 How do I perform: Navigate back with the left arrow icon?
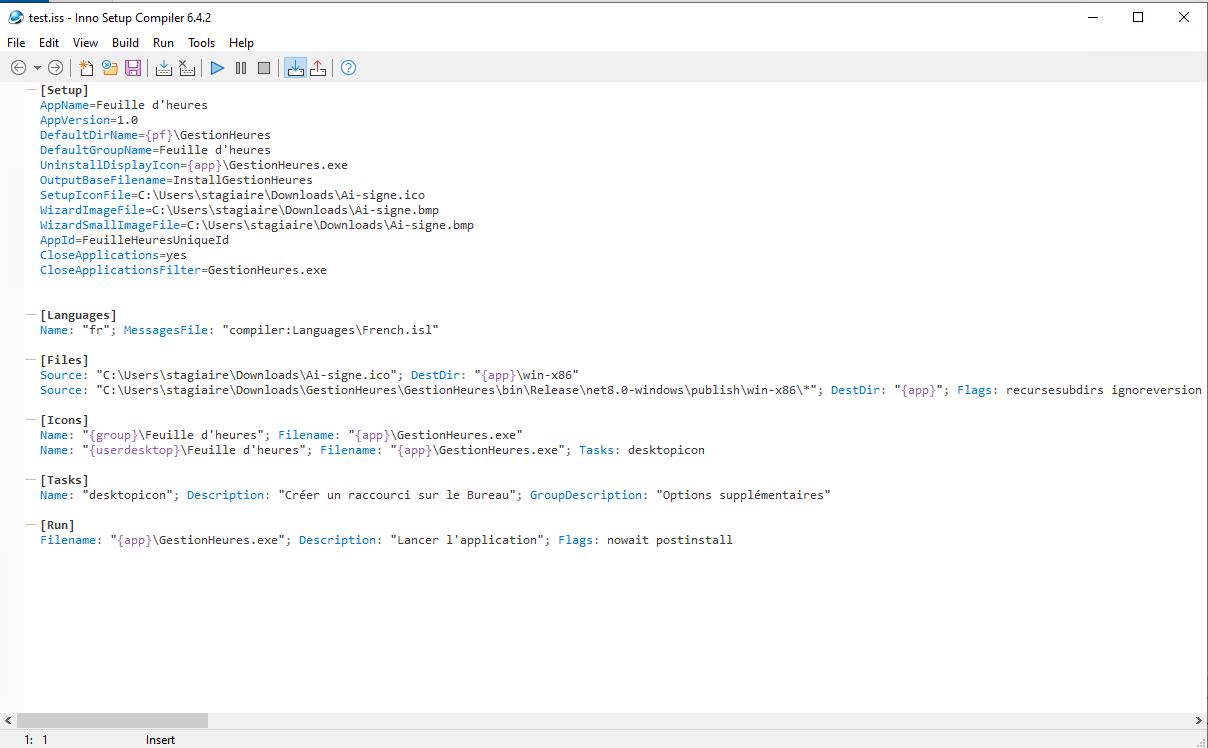(18, 68)
